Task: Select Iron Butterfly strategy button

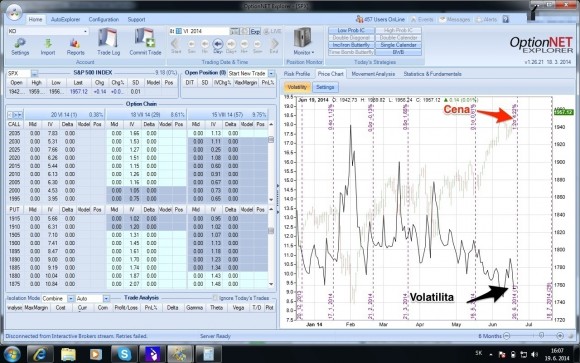Action: coord(351,45)
